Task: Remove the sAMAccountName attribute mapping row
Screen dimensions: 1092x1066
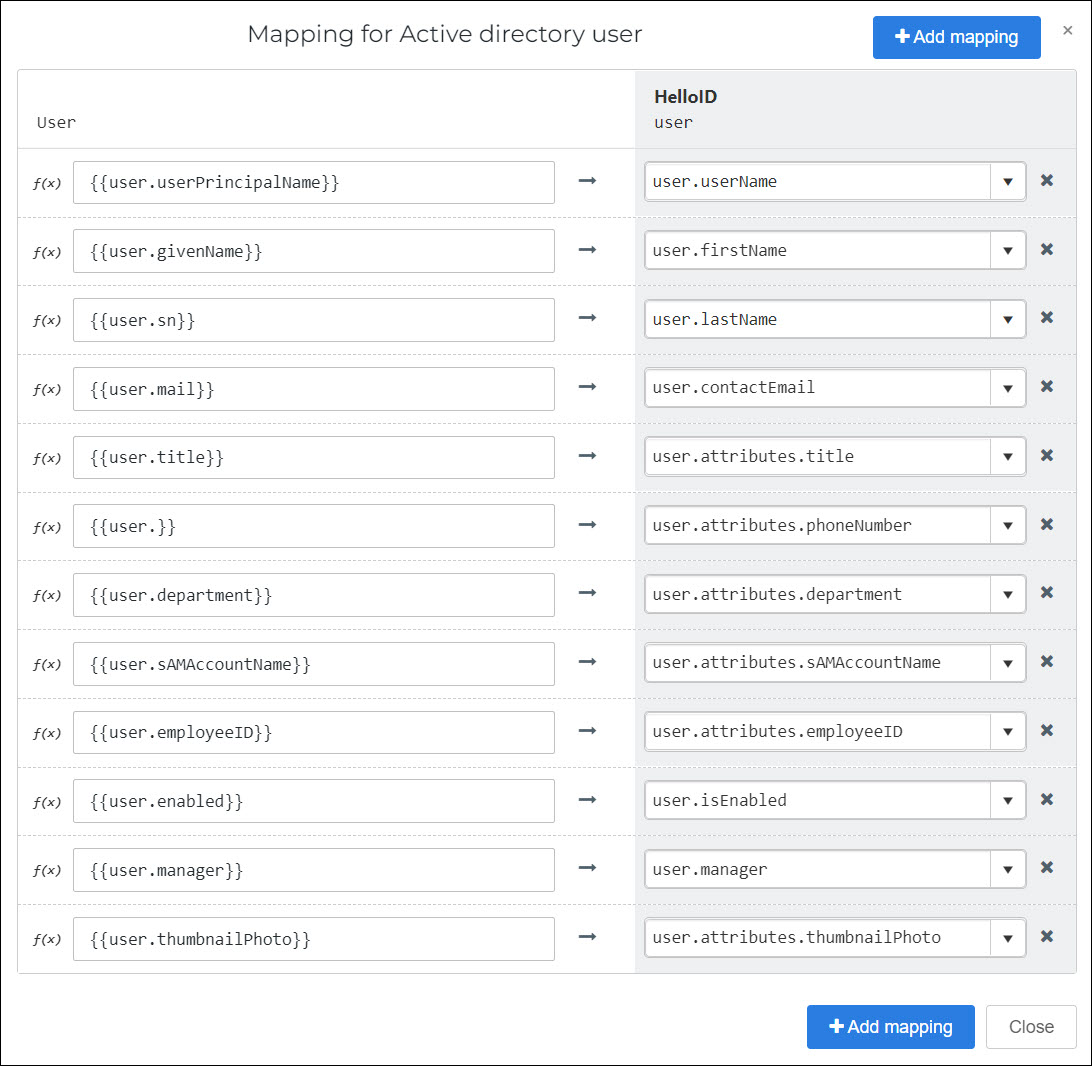Action: pos(1047,661)
